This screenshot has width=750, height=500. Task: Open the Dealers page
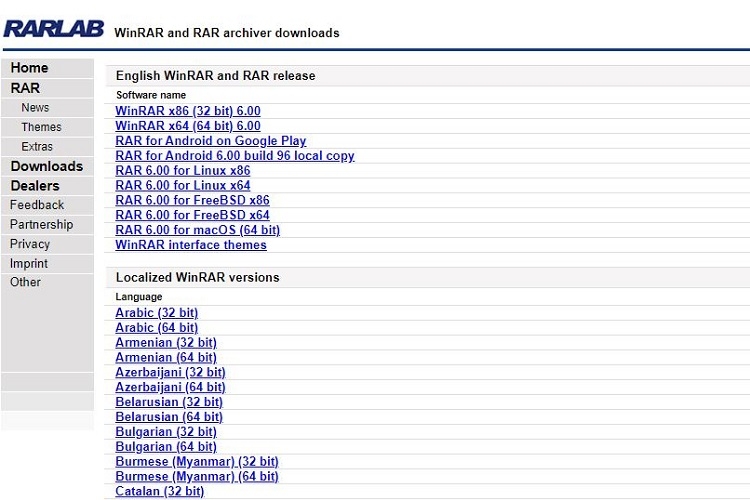[x=35, y=186]
